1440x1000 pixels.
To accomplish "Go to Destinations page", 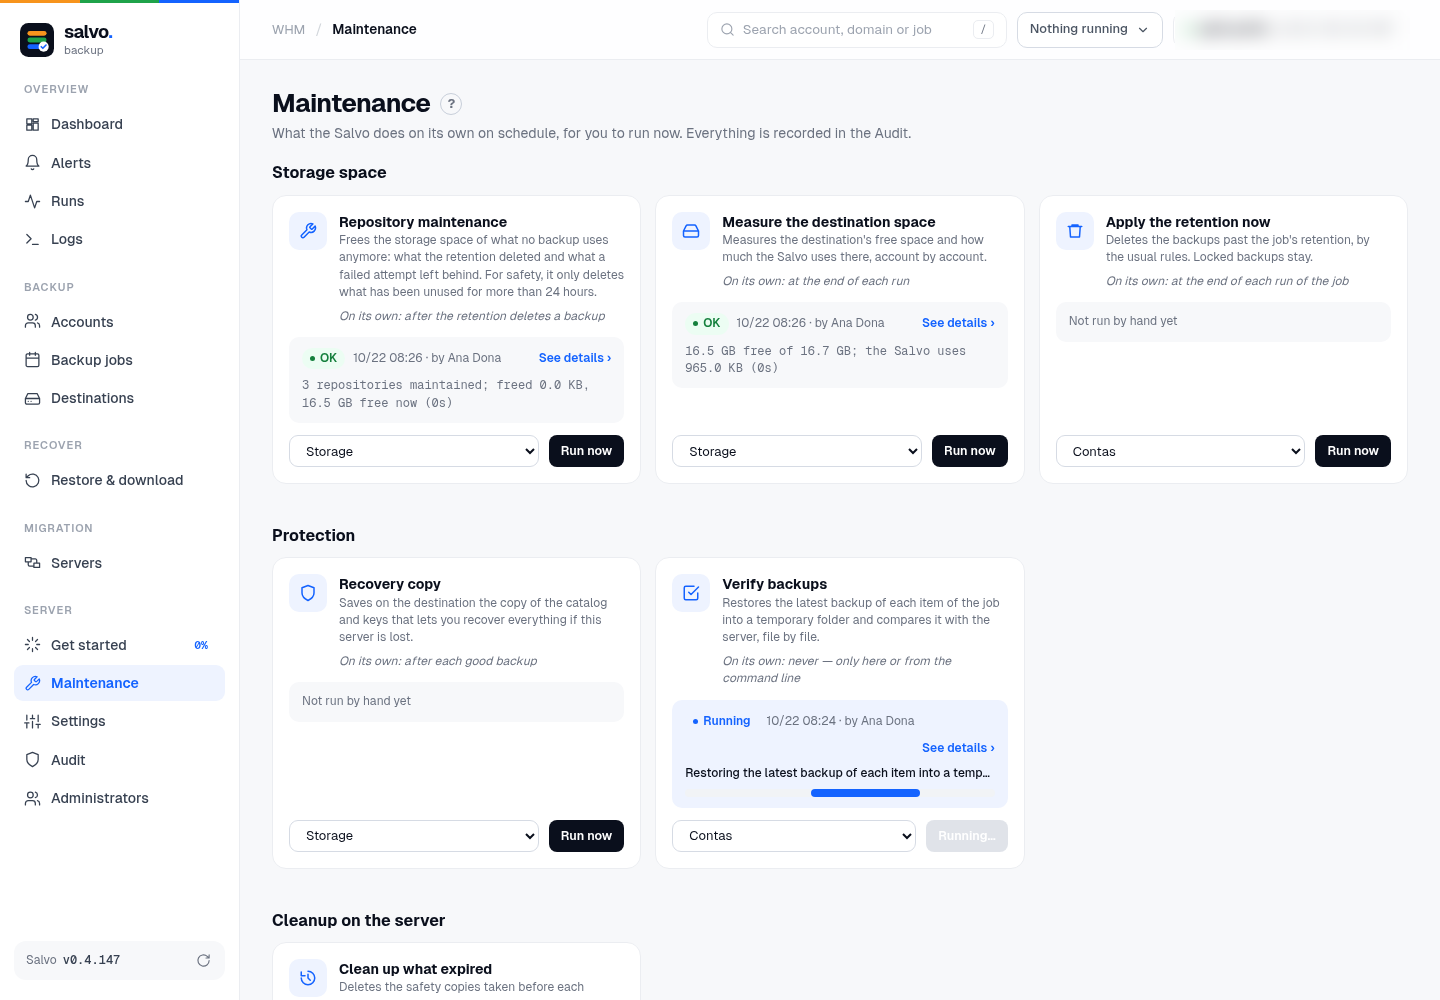I will coord(119,398).
